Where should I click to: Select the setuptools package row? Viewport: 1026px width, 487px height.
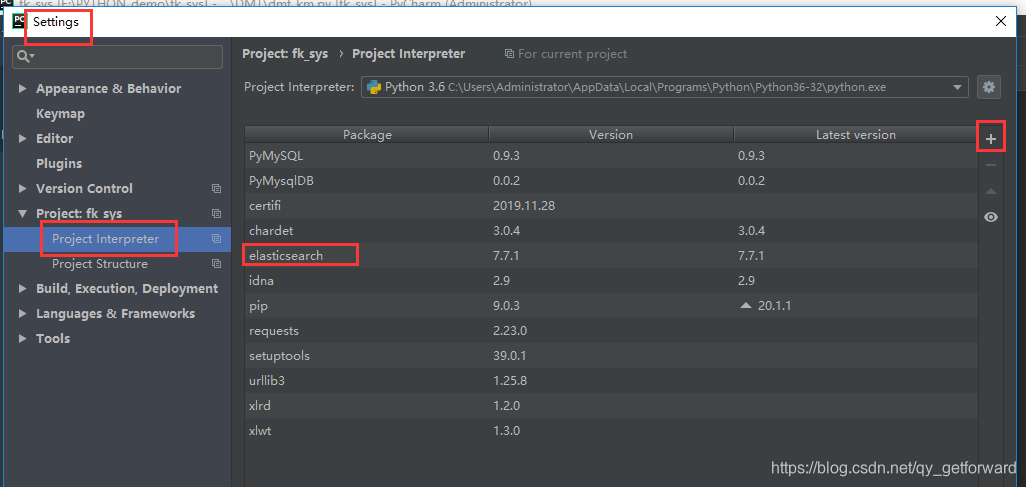pyautogui.click(x=611, y=356)
